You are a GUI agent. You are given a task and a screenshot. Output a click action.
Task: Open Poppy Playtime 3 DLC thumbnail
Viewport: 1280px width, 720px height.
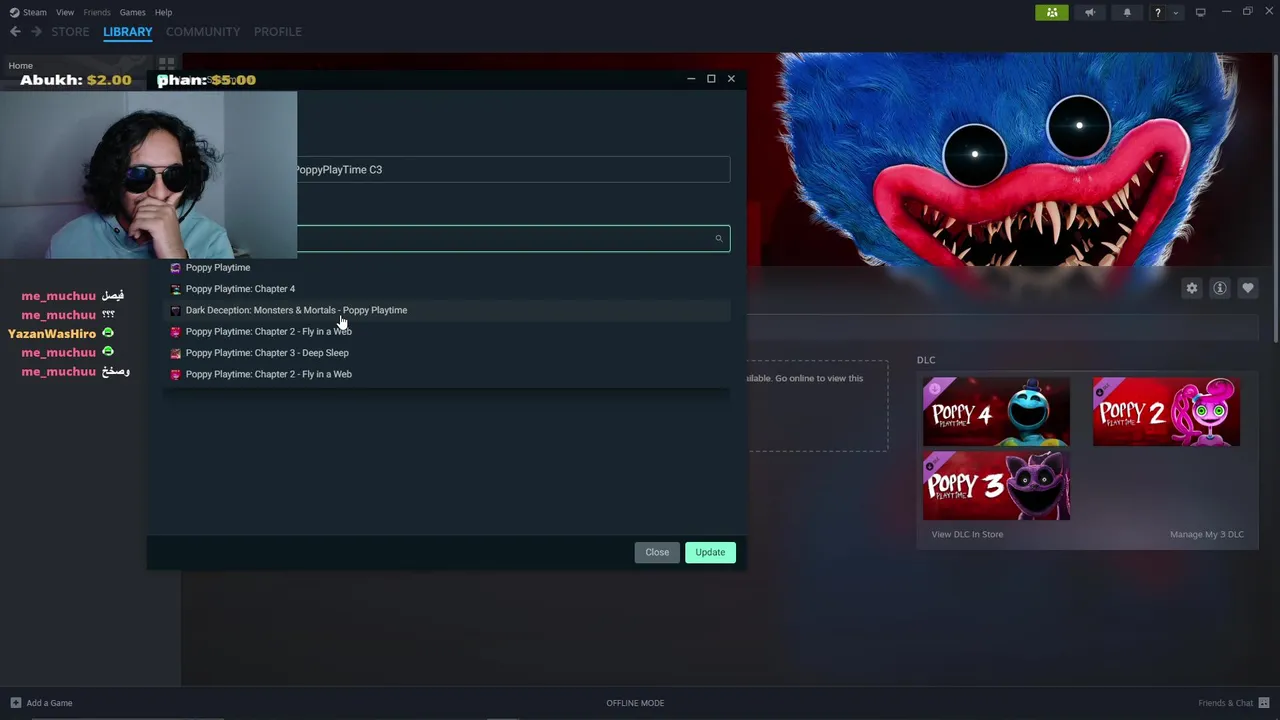coord(996,486)
